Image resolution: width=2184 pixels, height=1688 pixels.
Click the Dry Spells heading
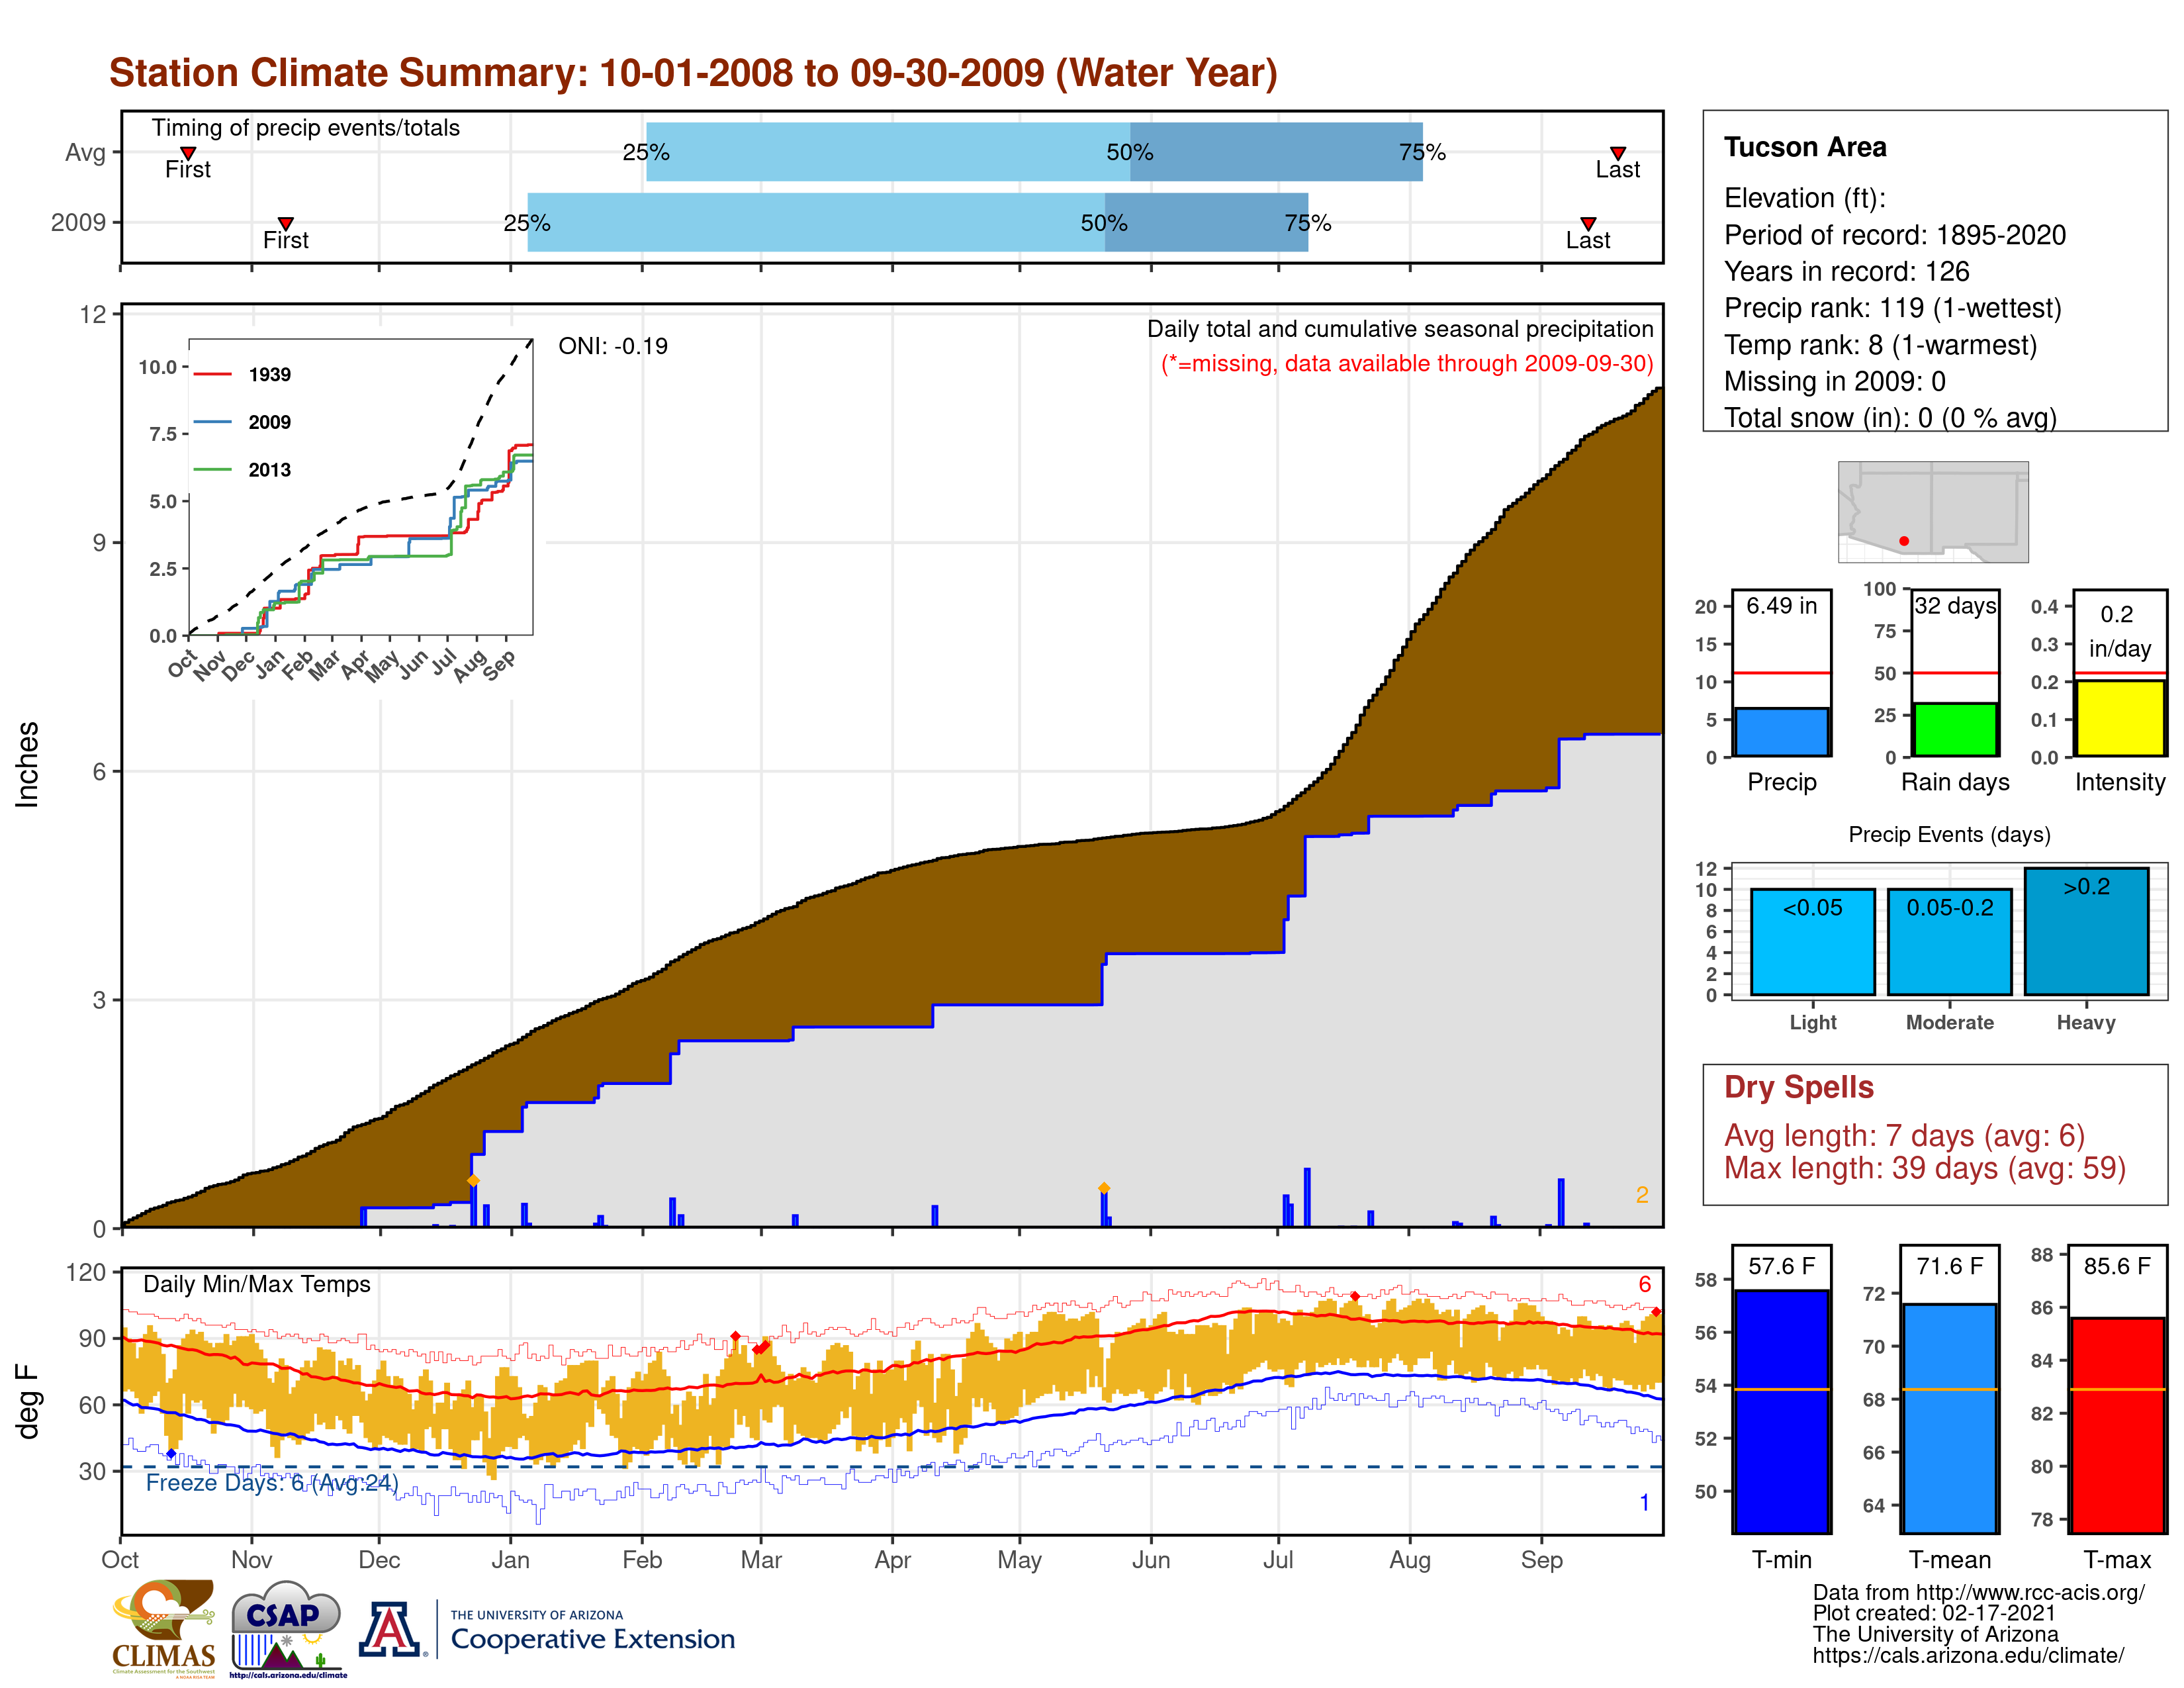[1799, 1087]
